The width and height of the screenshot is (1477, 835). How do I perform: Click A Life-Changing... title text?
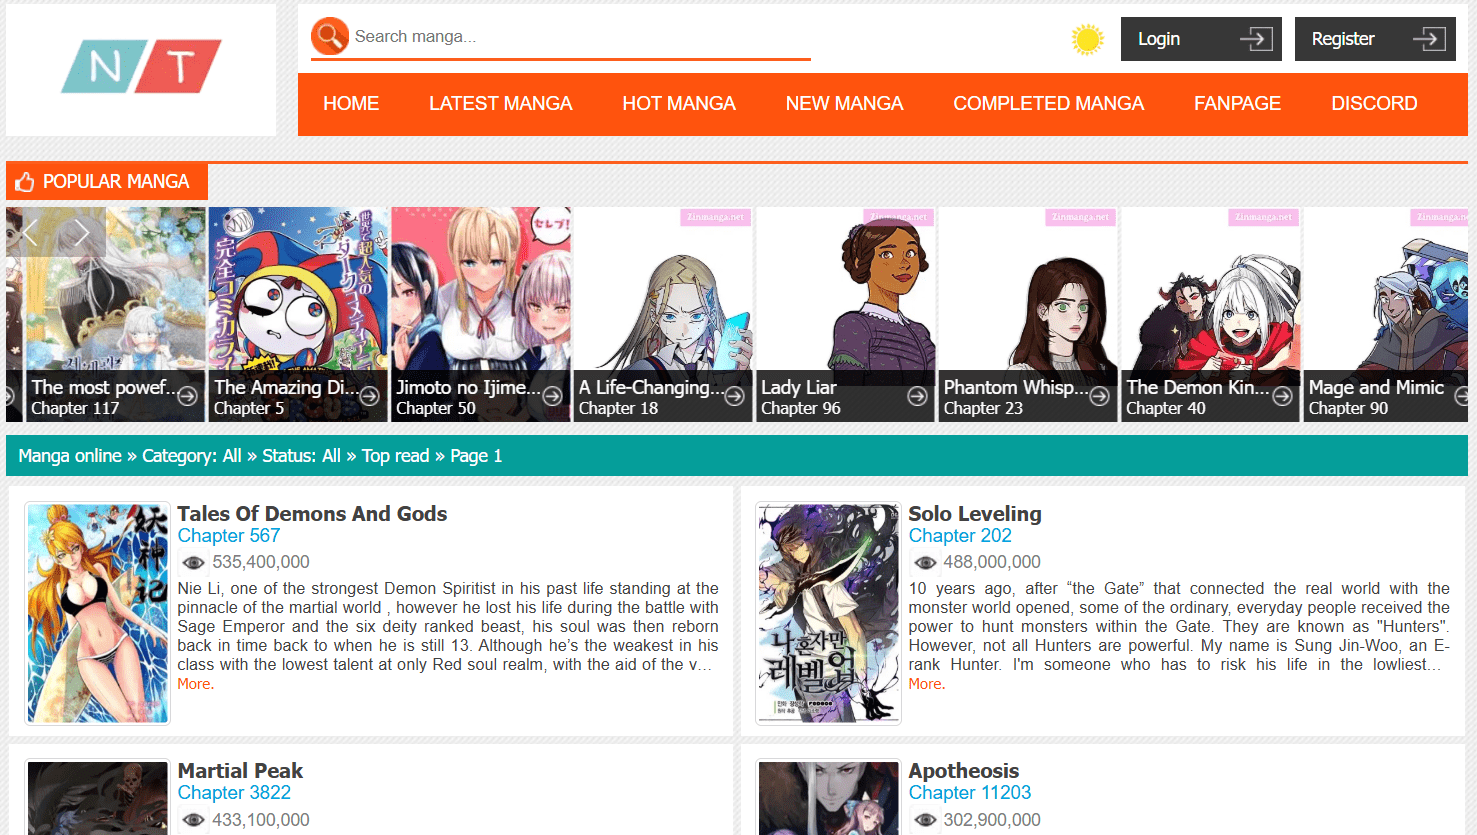tap(650, 387)
